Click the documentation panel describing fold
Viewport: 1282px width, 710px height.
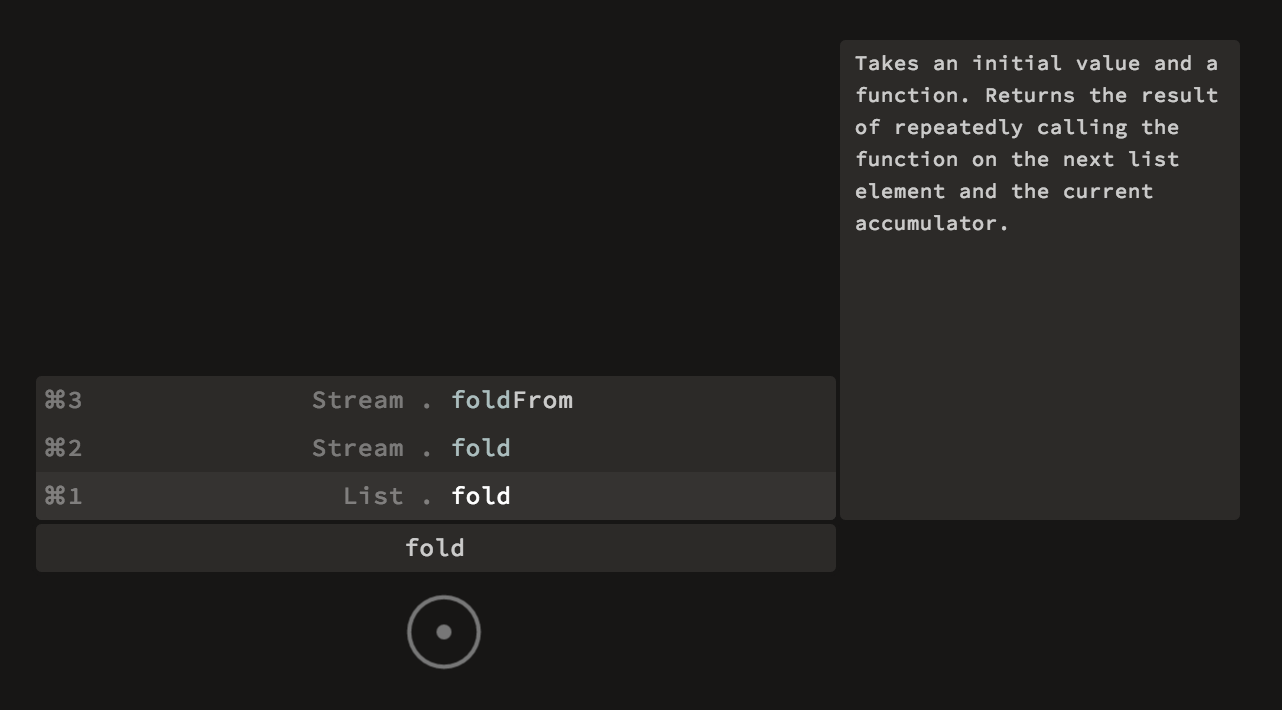[x=1040, y=280]
